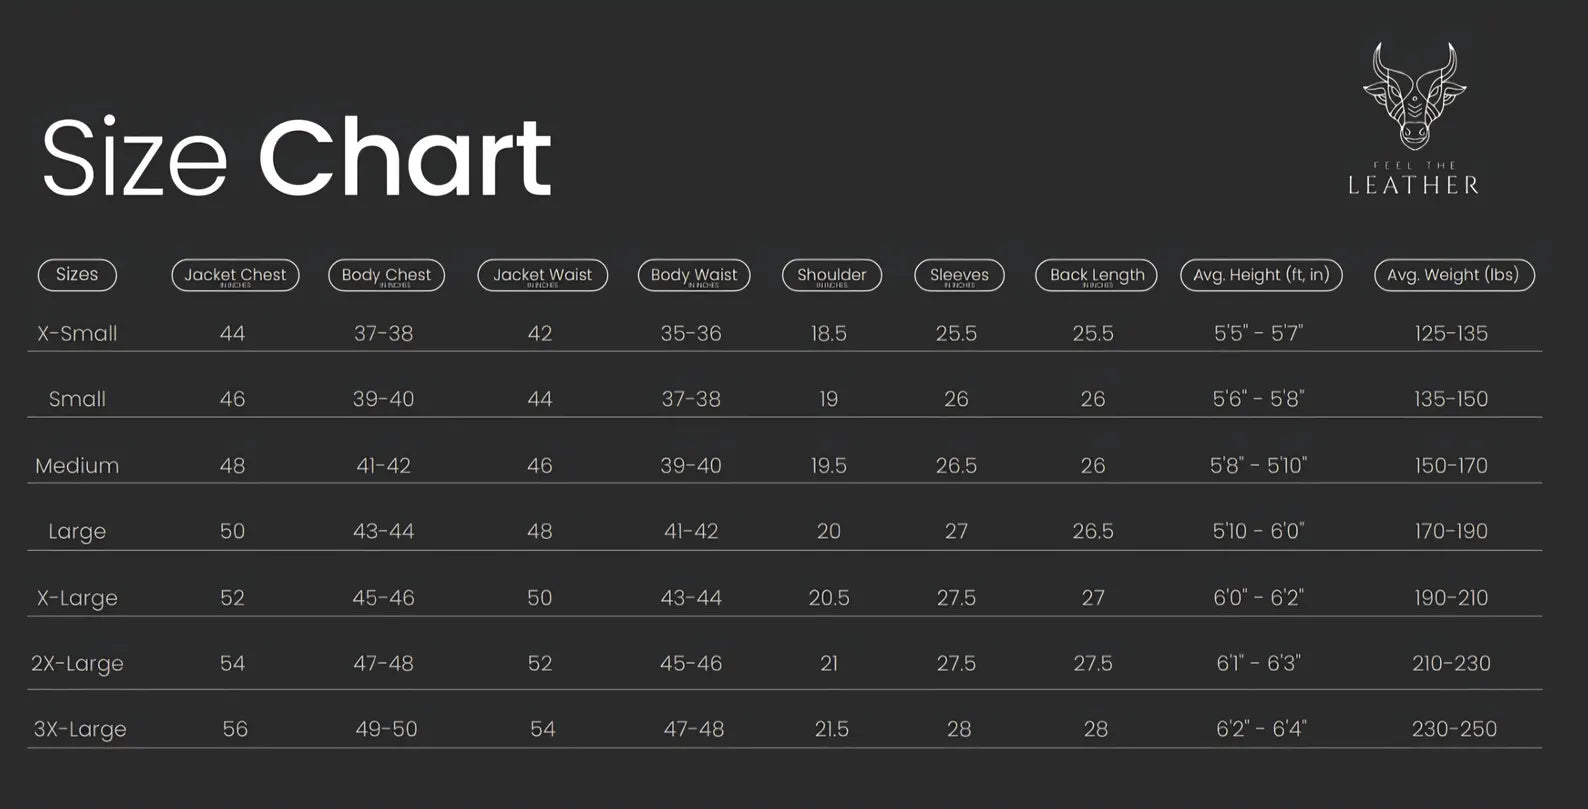This screenshot has width=1588, height=809.
Task: Select the Avg. Weight column header
Action: click(x=1453, y=275)
